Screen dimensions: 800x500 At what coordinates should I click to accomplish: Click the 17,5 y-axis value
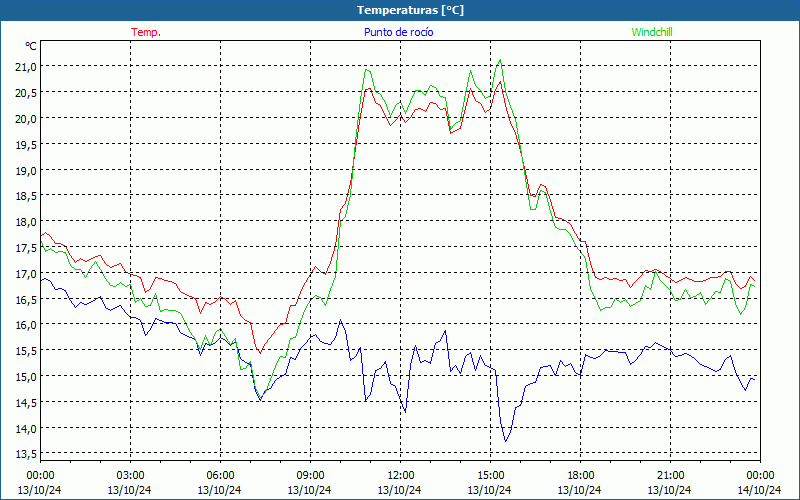26,248
